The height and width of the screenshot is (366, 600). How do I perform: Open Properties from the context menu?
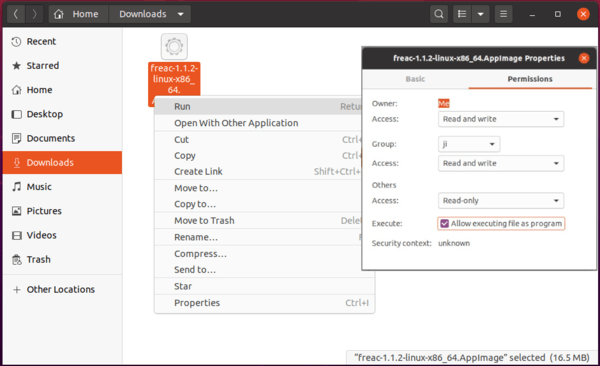(x=264, y=303)
